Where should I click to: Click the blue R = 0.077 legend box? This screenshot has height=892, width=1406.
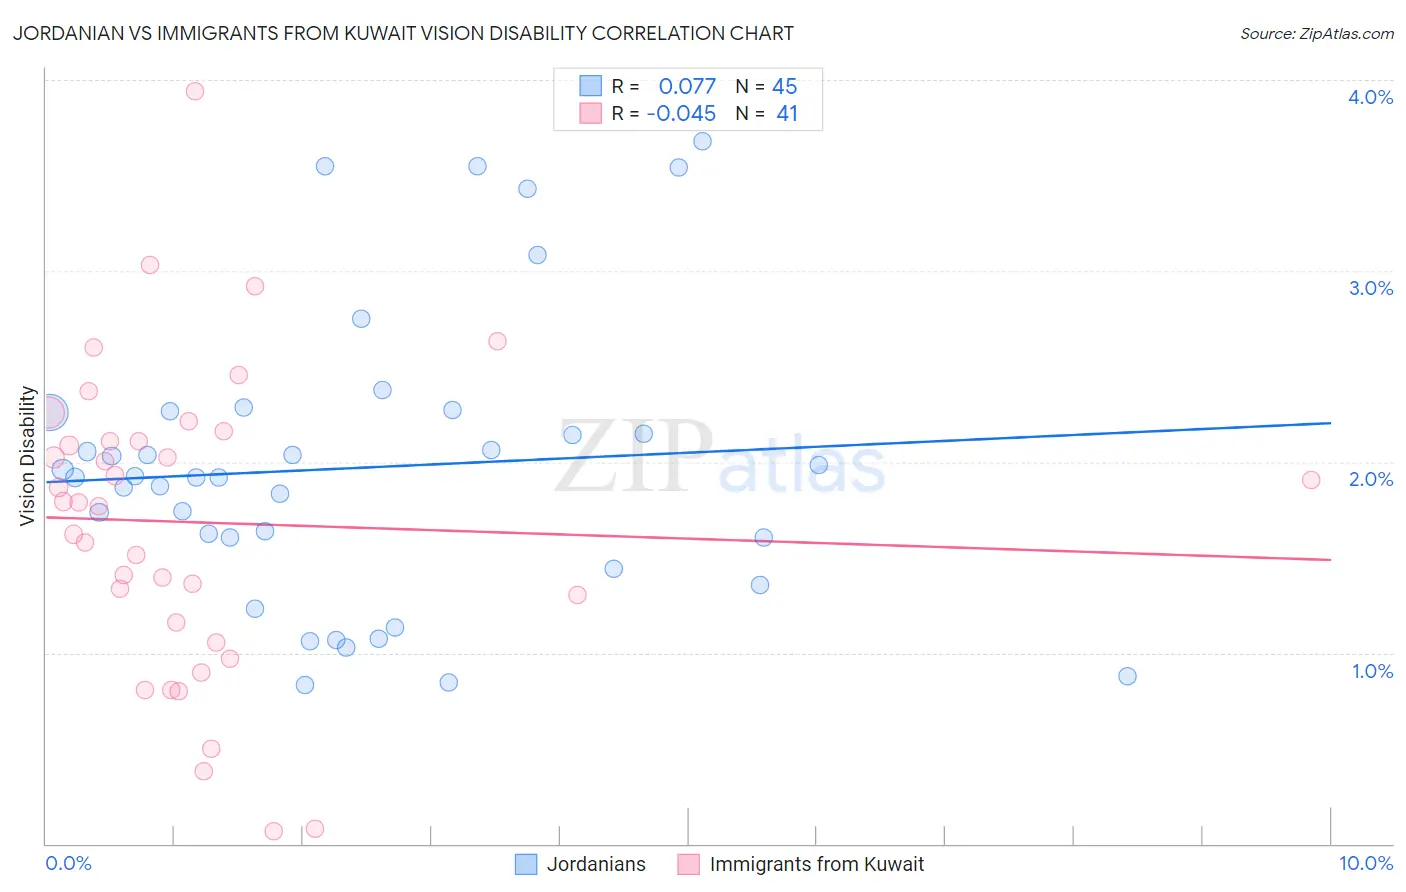(591, 86)
